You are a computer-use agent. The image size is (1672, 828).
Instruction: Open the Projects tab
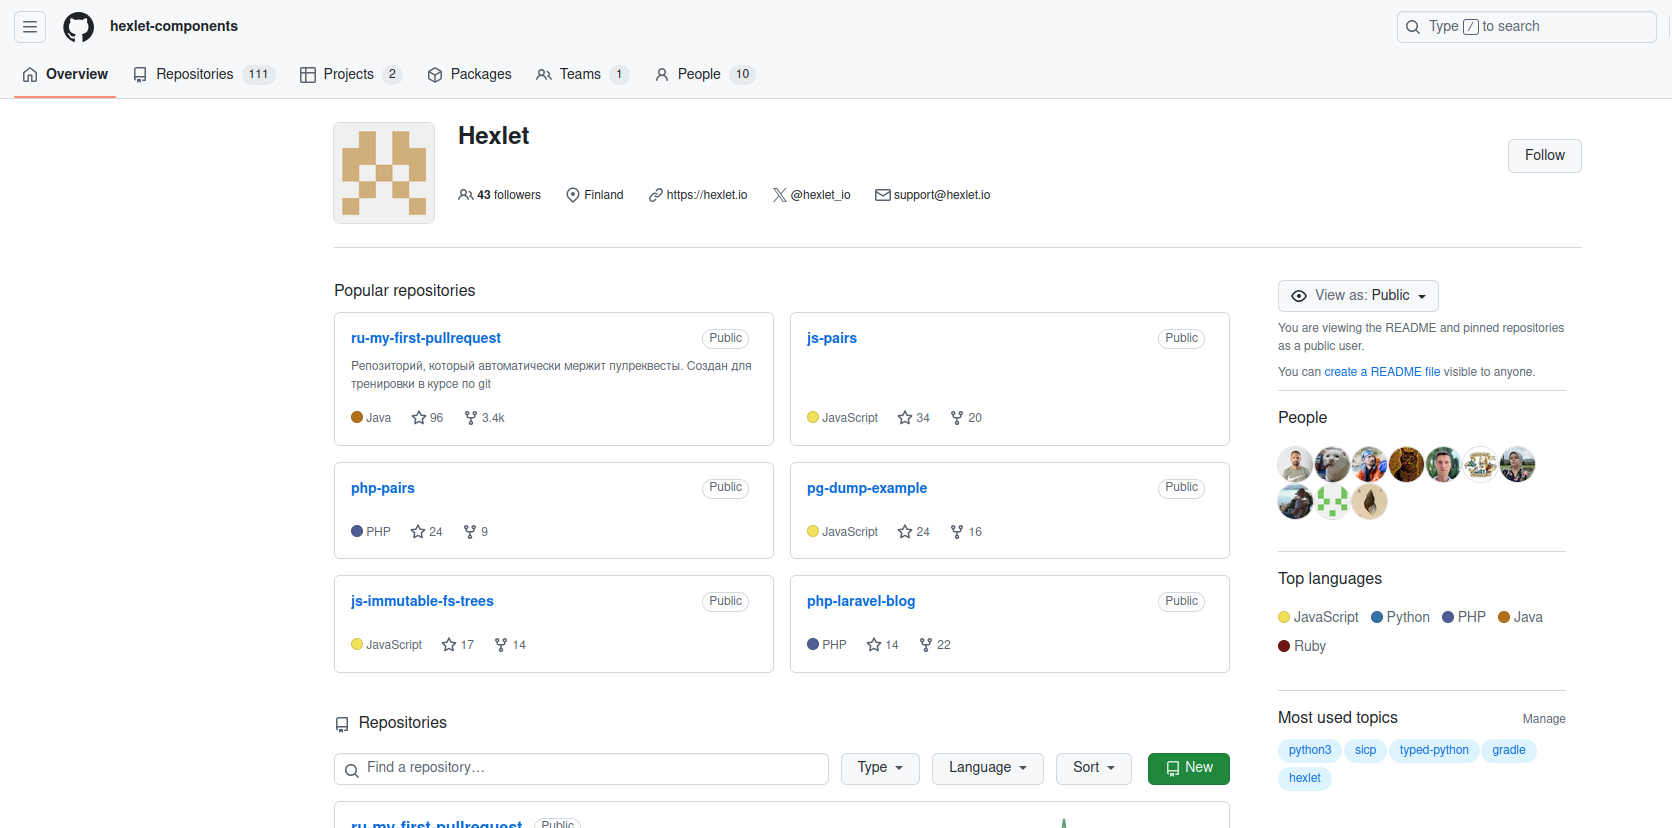coord(351,74)
